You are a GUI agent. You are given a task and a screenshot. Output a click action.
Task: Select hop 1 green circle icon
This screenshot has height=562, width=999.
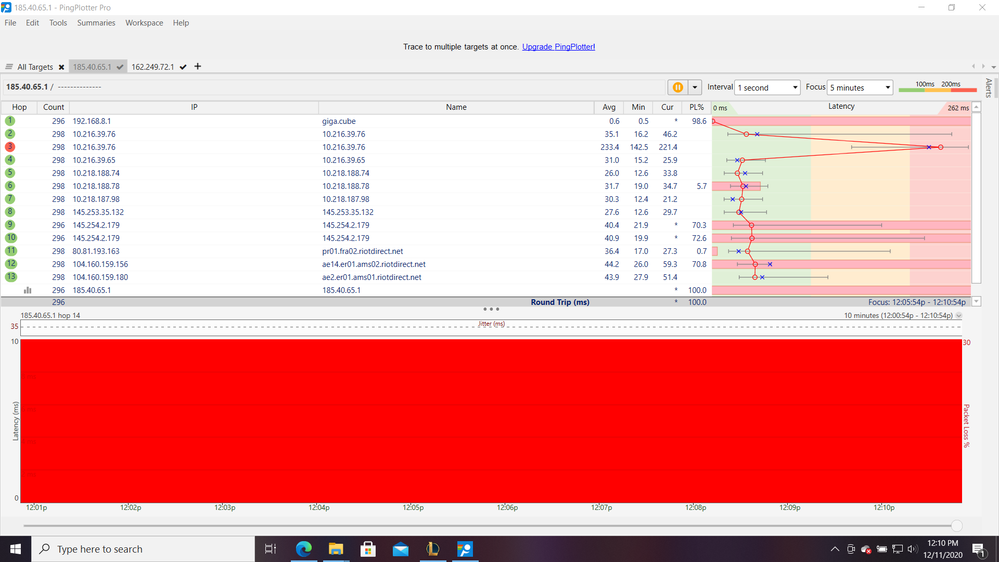(10, 120)
